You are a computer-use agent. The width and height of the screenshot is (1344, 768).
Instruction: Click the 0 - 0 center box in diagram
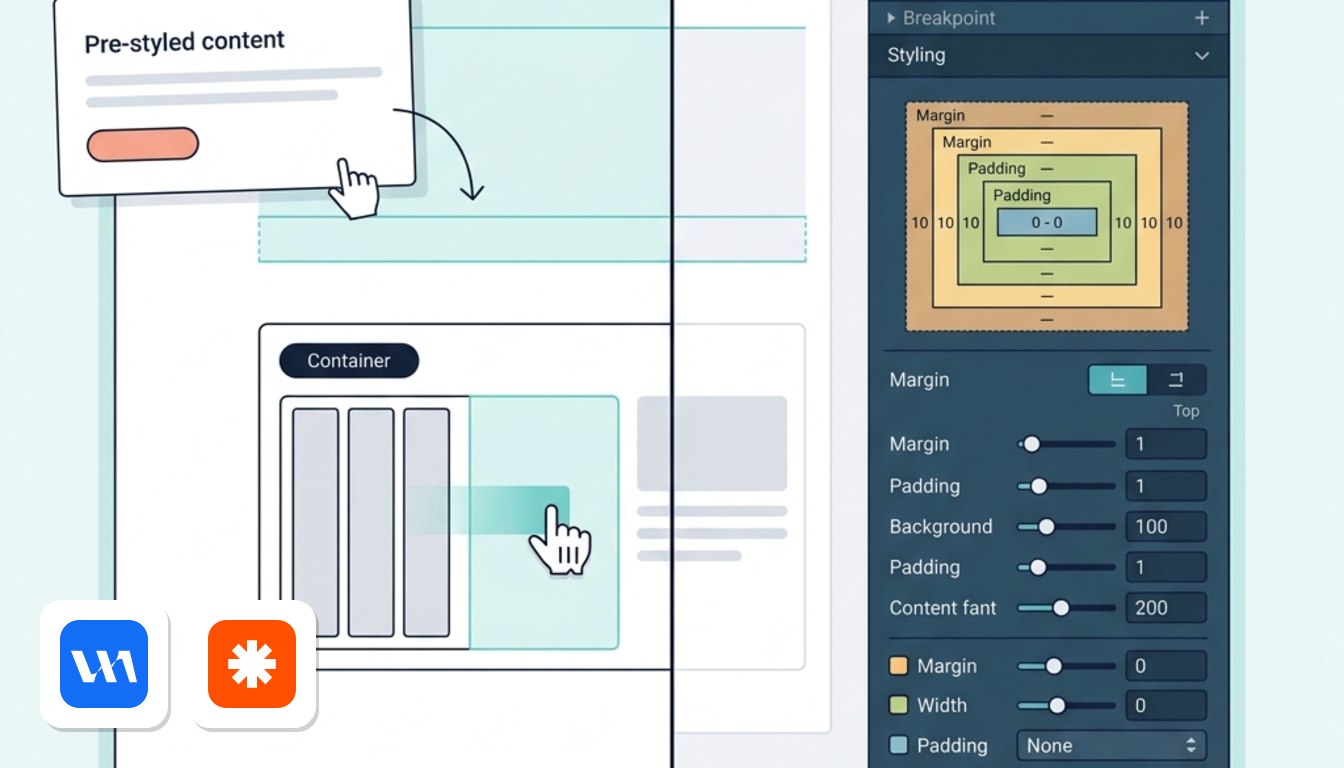[x=1047, y=222]
